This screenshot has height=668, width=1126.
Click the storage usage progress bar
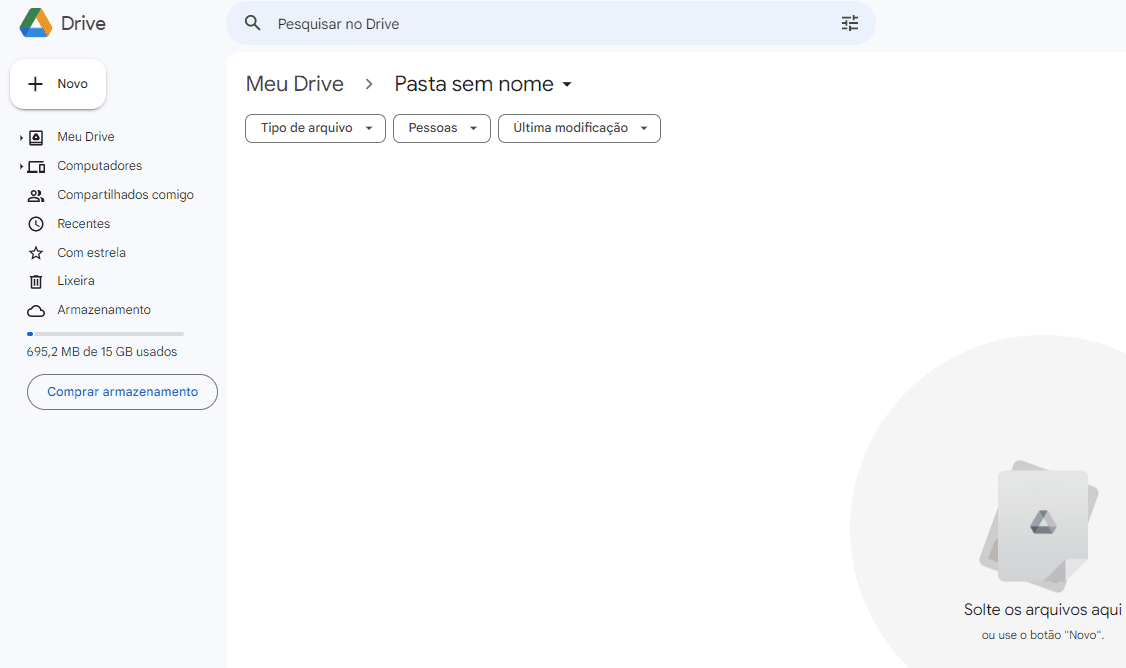pos(105,333)
